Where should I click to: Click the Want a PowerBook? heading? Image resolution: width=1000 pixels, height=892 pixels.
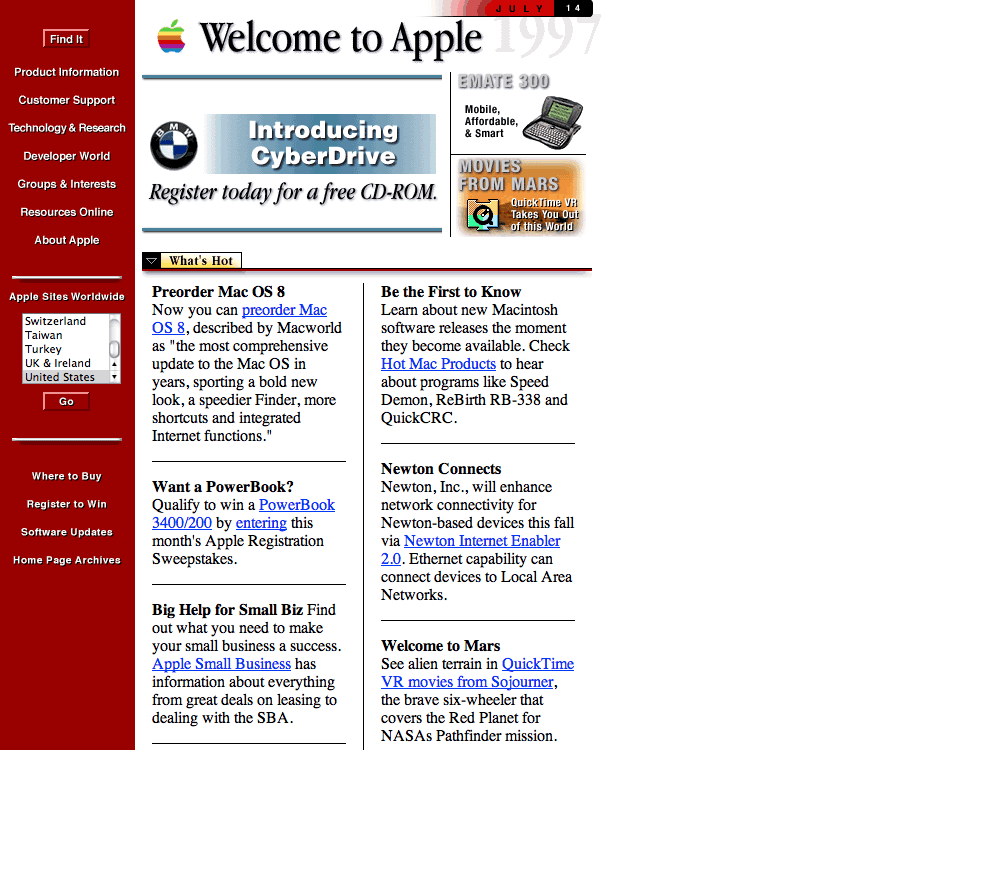click(223, 487)
